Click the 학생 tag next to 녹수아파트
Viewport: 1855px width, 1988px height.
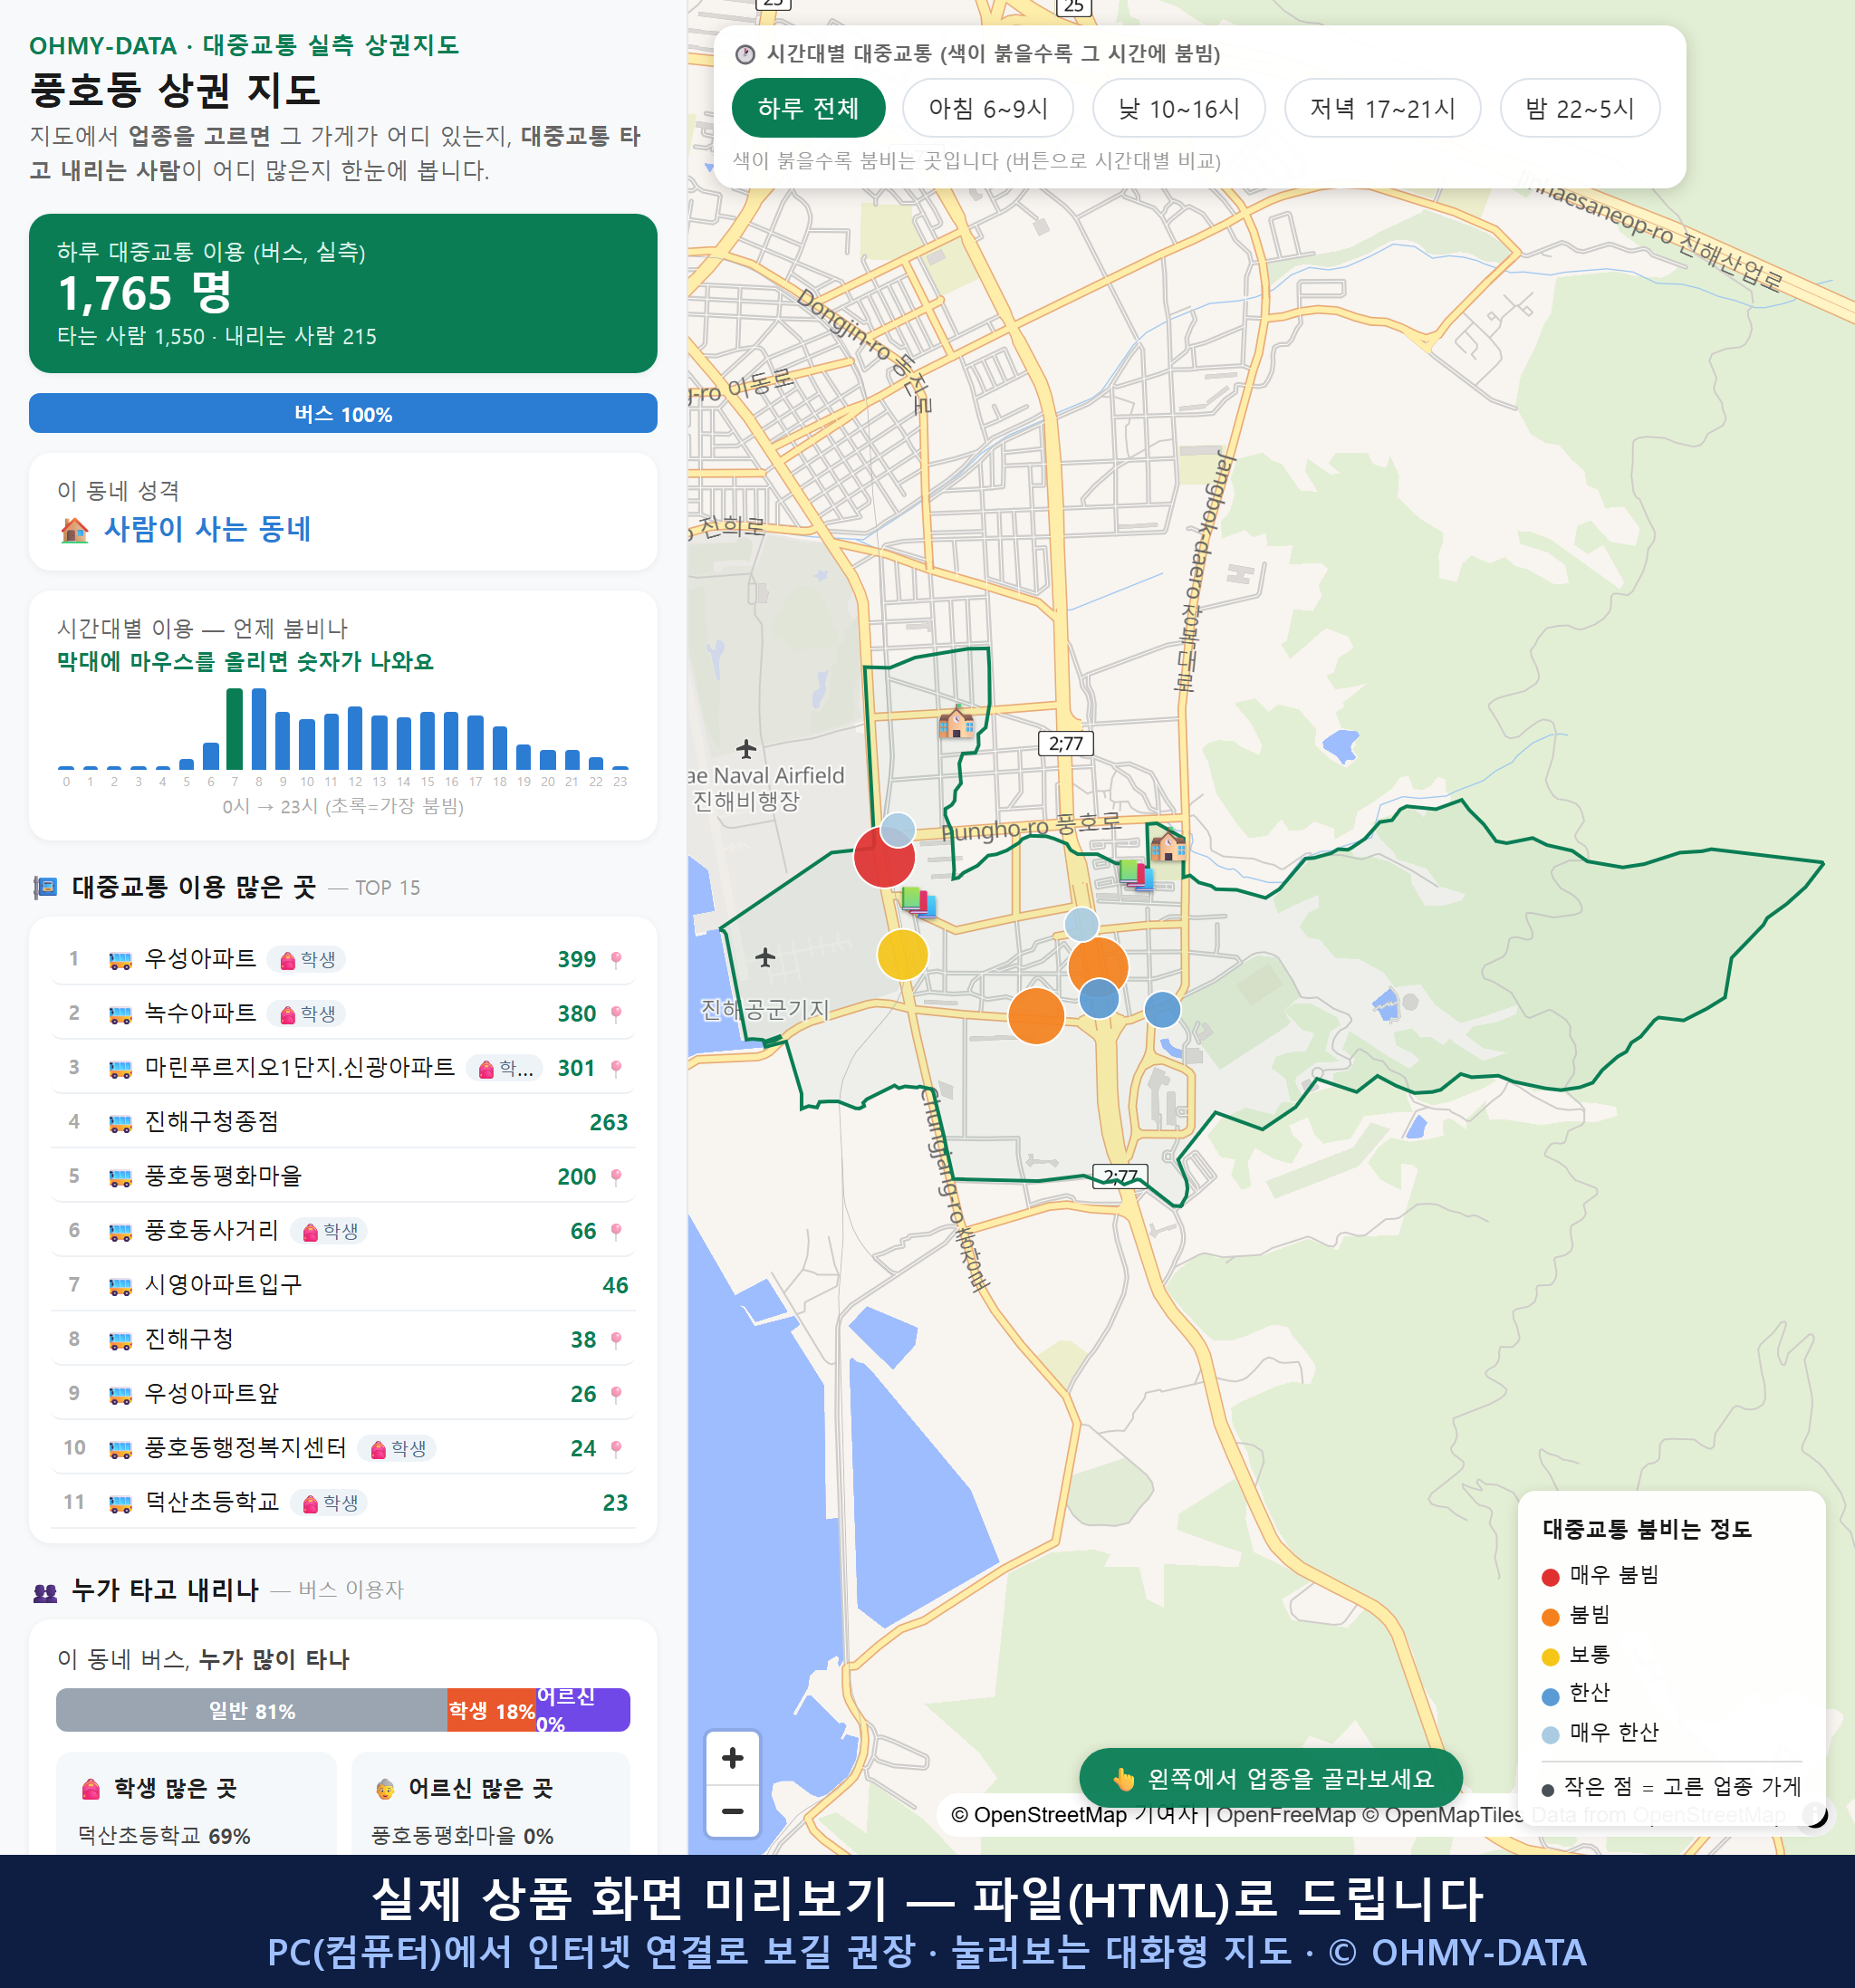pyautogui.click(x=307, y=1013)
